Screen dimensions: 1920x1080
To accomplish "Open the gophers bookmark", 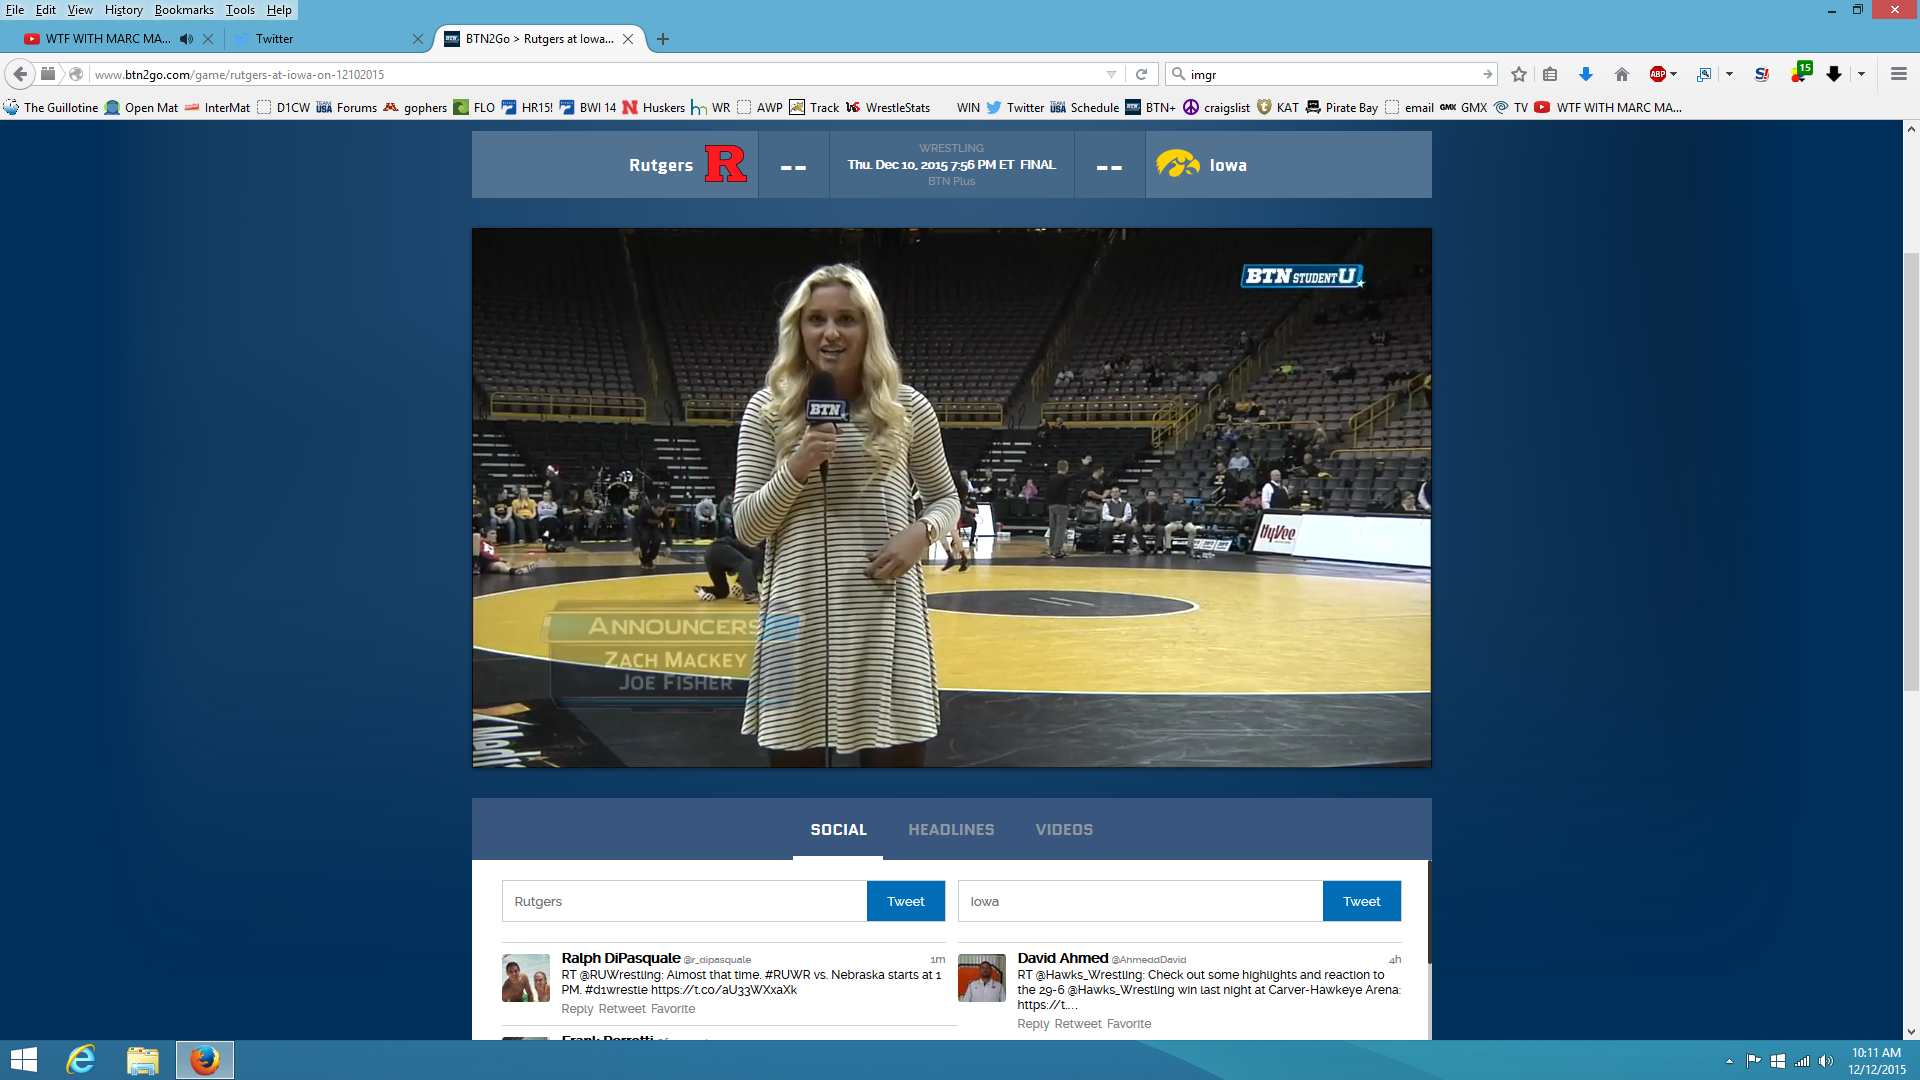I will pos(415,107).
